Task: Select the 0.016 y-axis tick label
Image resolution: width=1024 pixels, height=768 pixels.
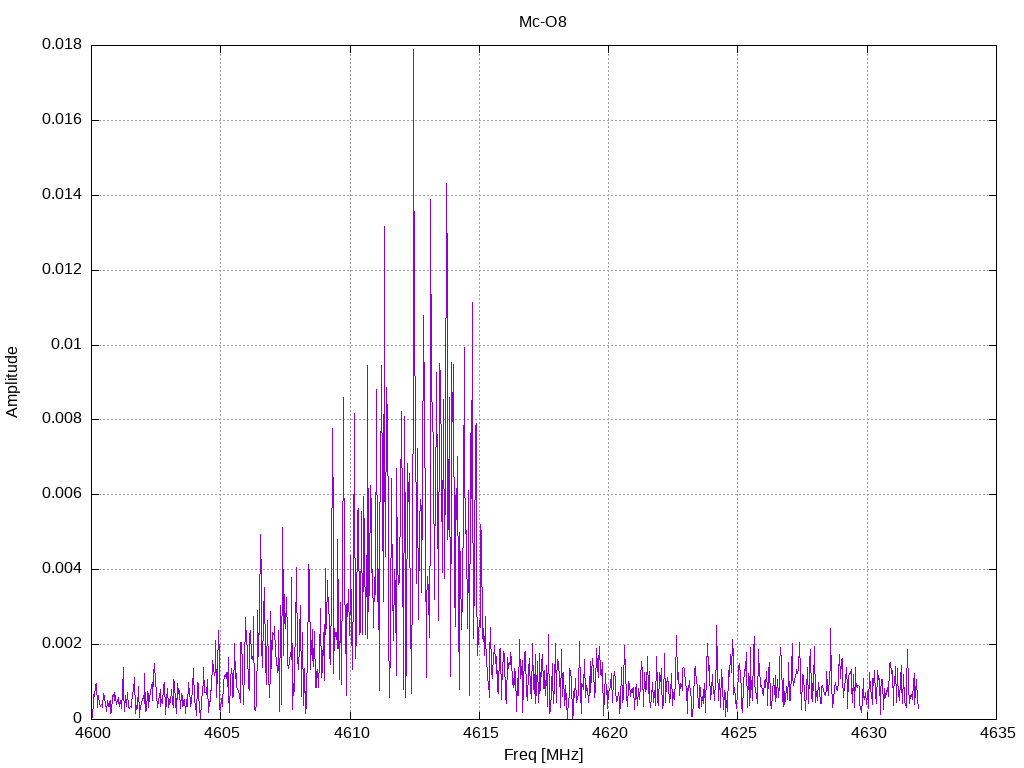Action: coord(61,120)
